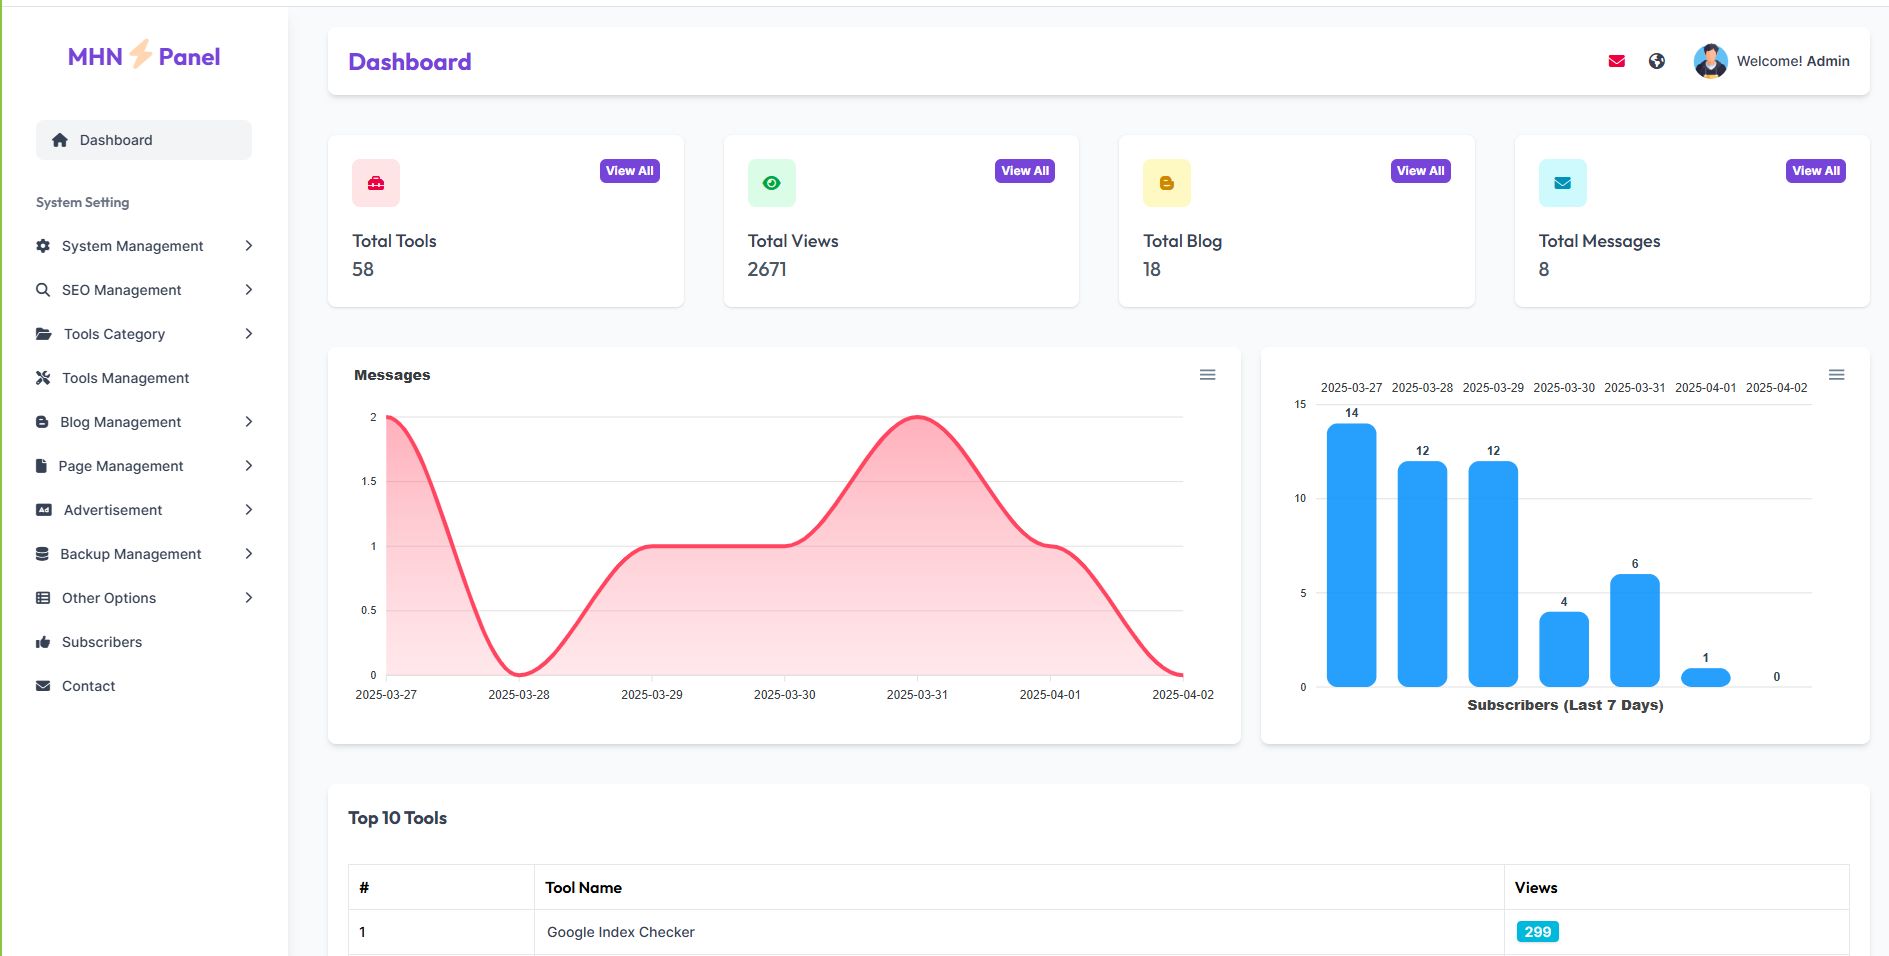The image size is (1889, 956).
Task: Click the System Management gear icon
Action: point(43,246)
